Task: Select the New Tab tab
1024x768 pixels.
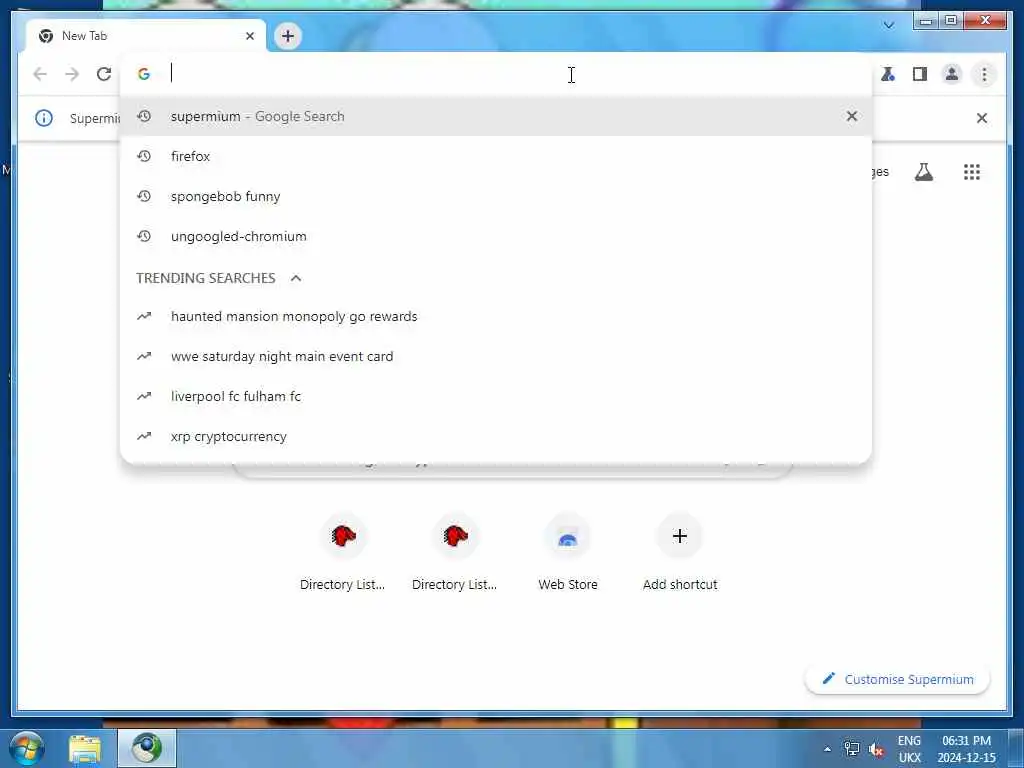Action: pyautogui.click(x=146, y=36)
